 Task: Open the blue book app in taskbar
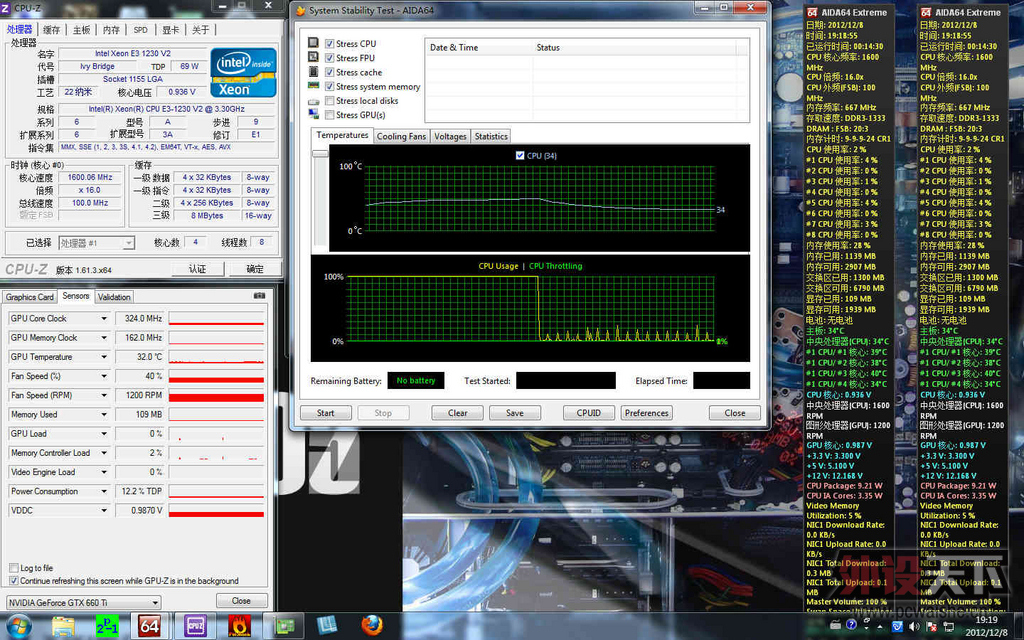coord(327,625)
